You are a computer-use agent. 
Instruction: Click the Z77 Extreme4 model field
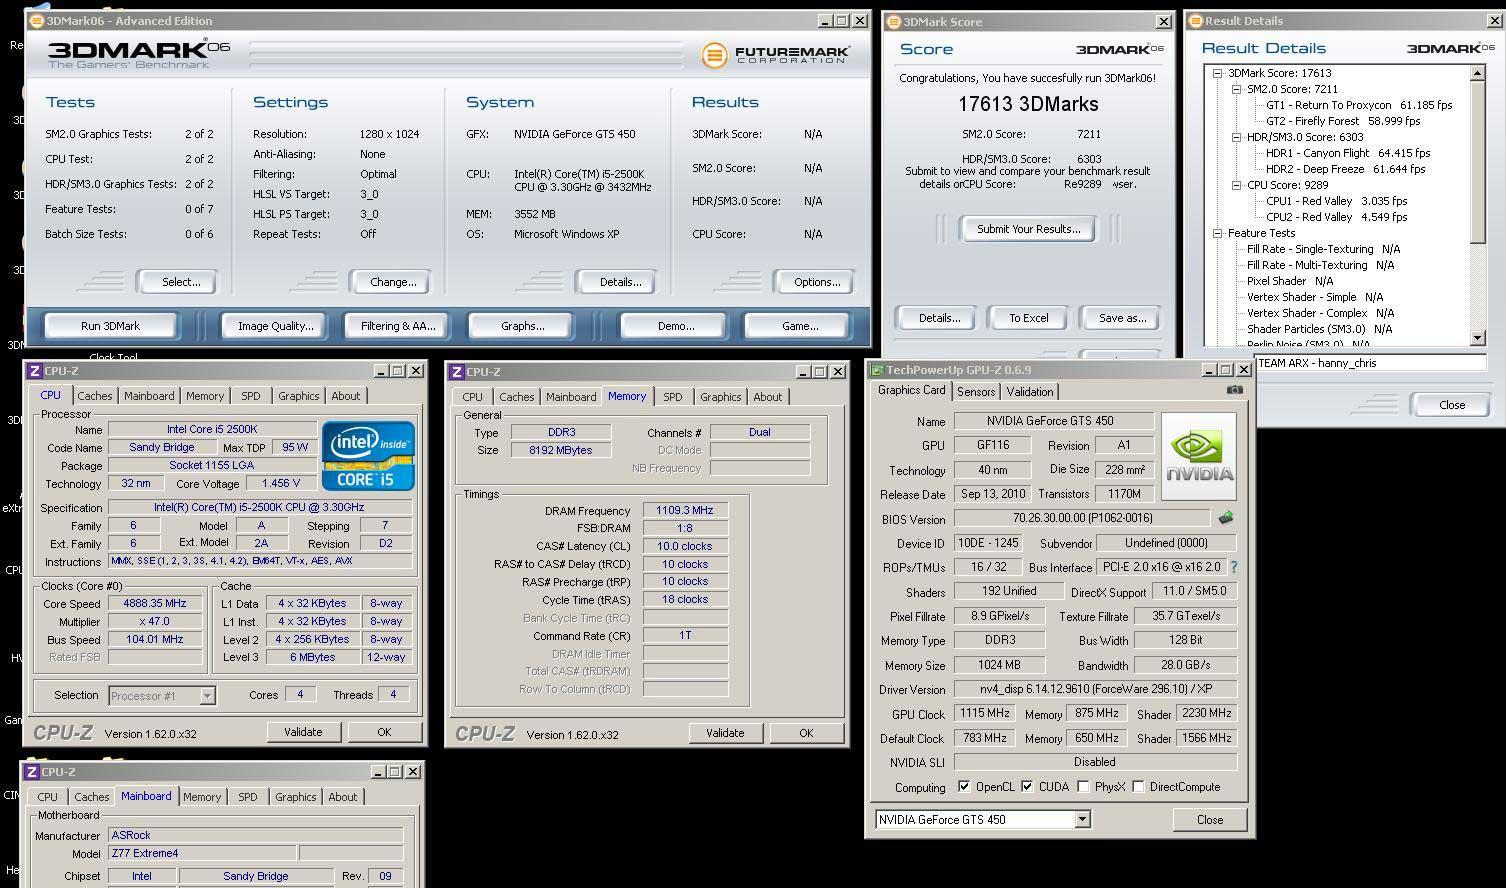[202, 854]
